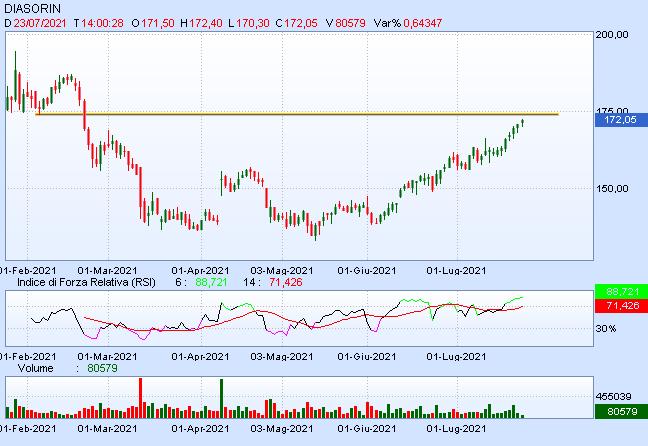The height and width of the screenshot is (446, 648).
Task: Click the RSI 6-period value 88,721 in label row
Action: (x=212, y=282)
